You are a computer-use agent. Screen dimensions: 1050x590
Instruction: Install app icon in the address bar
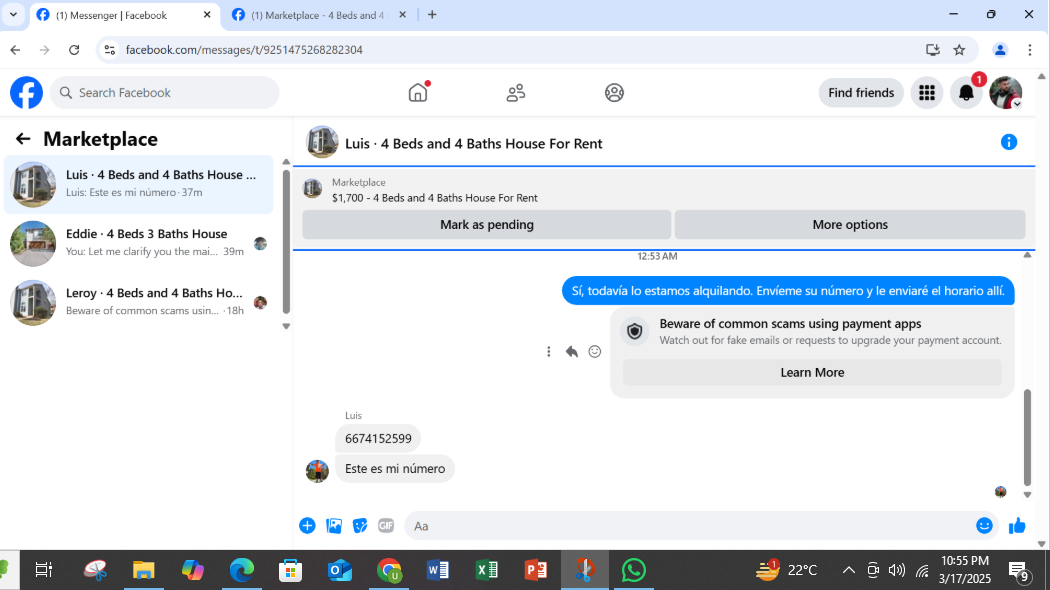click(x=932, y=50)
